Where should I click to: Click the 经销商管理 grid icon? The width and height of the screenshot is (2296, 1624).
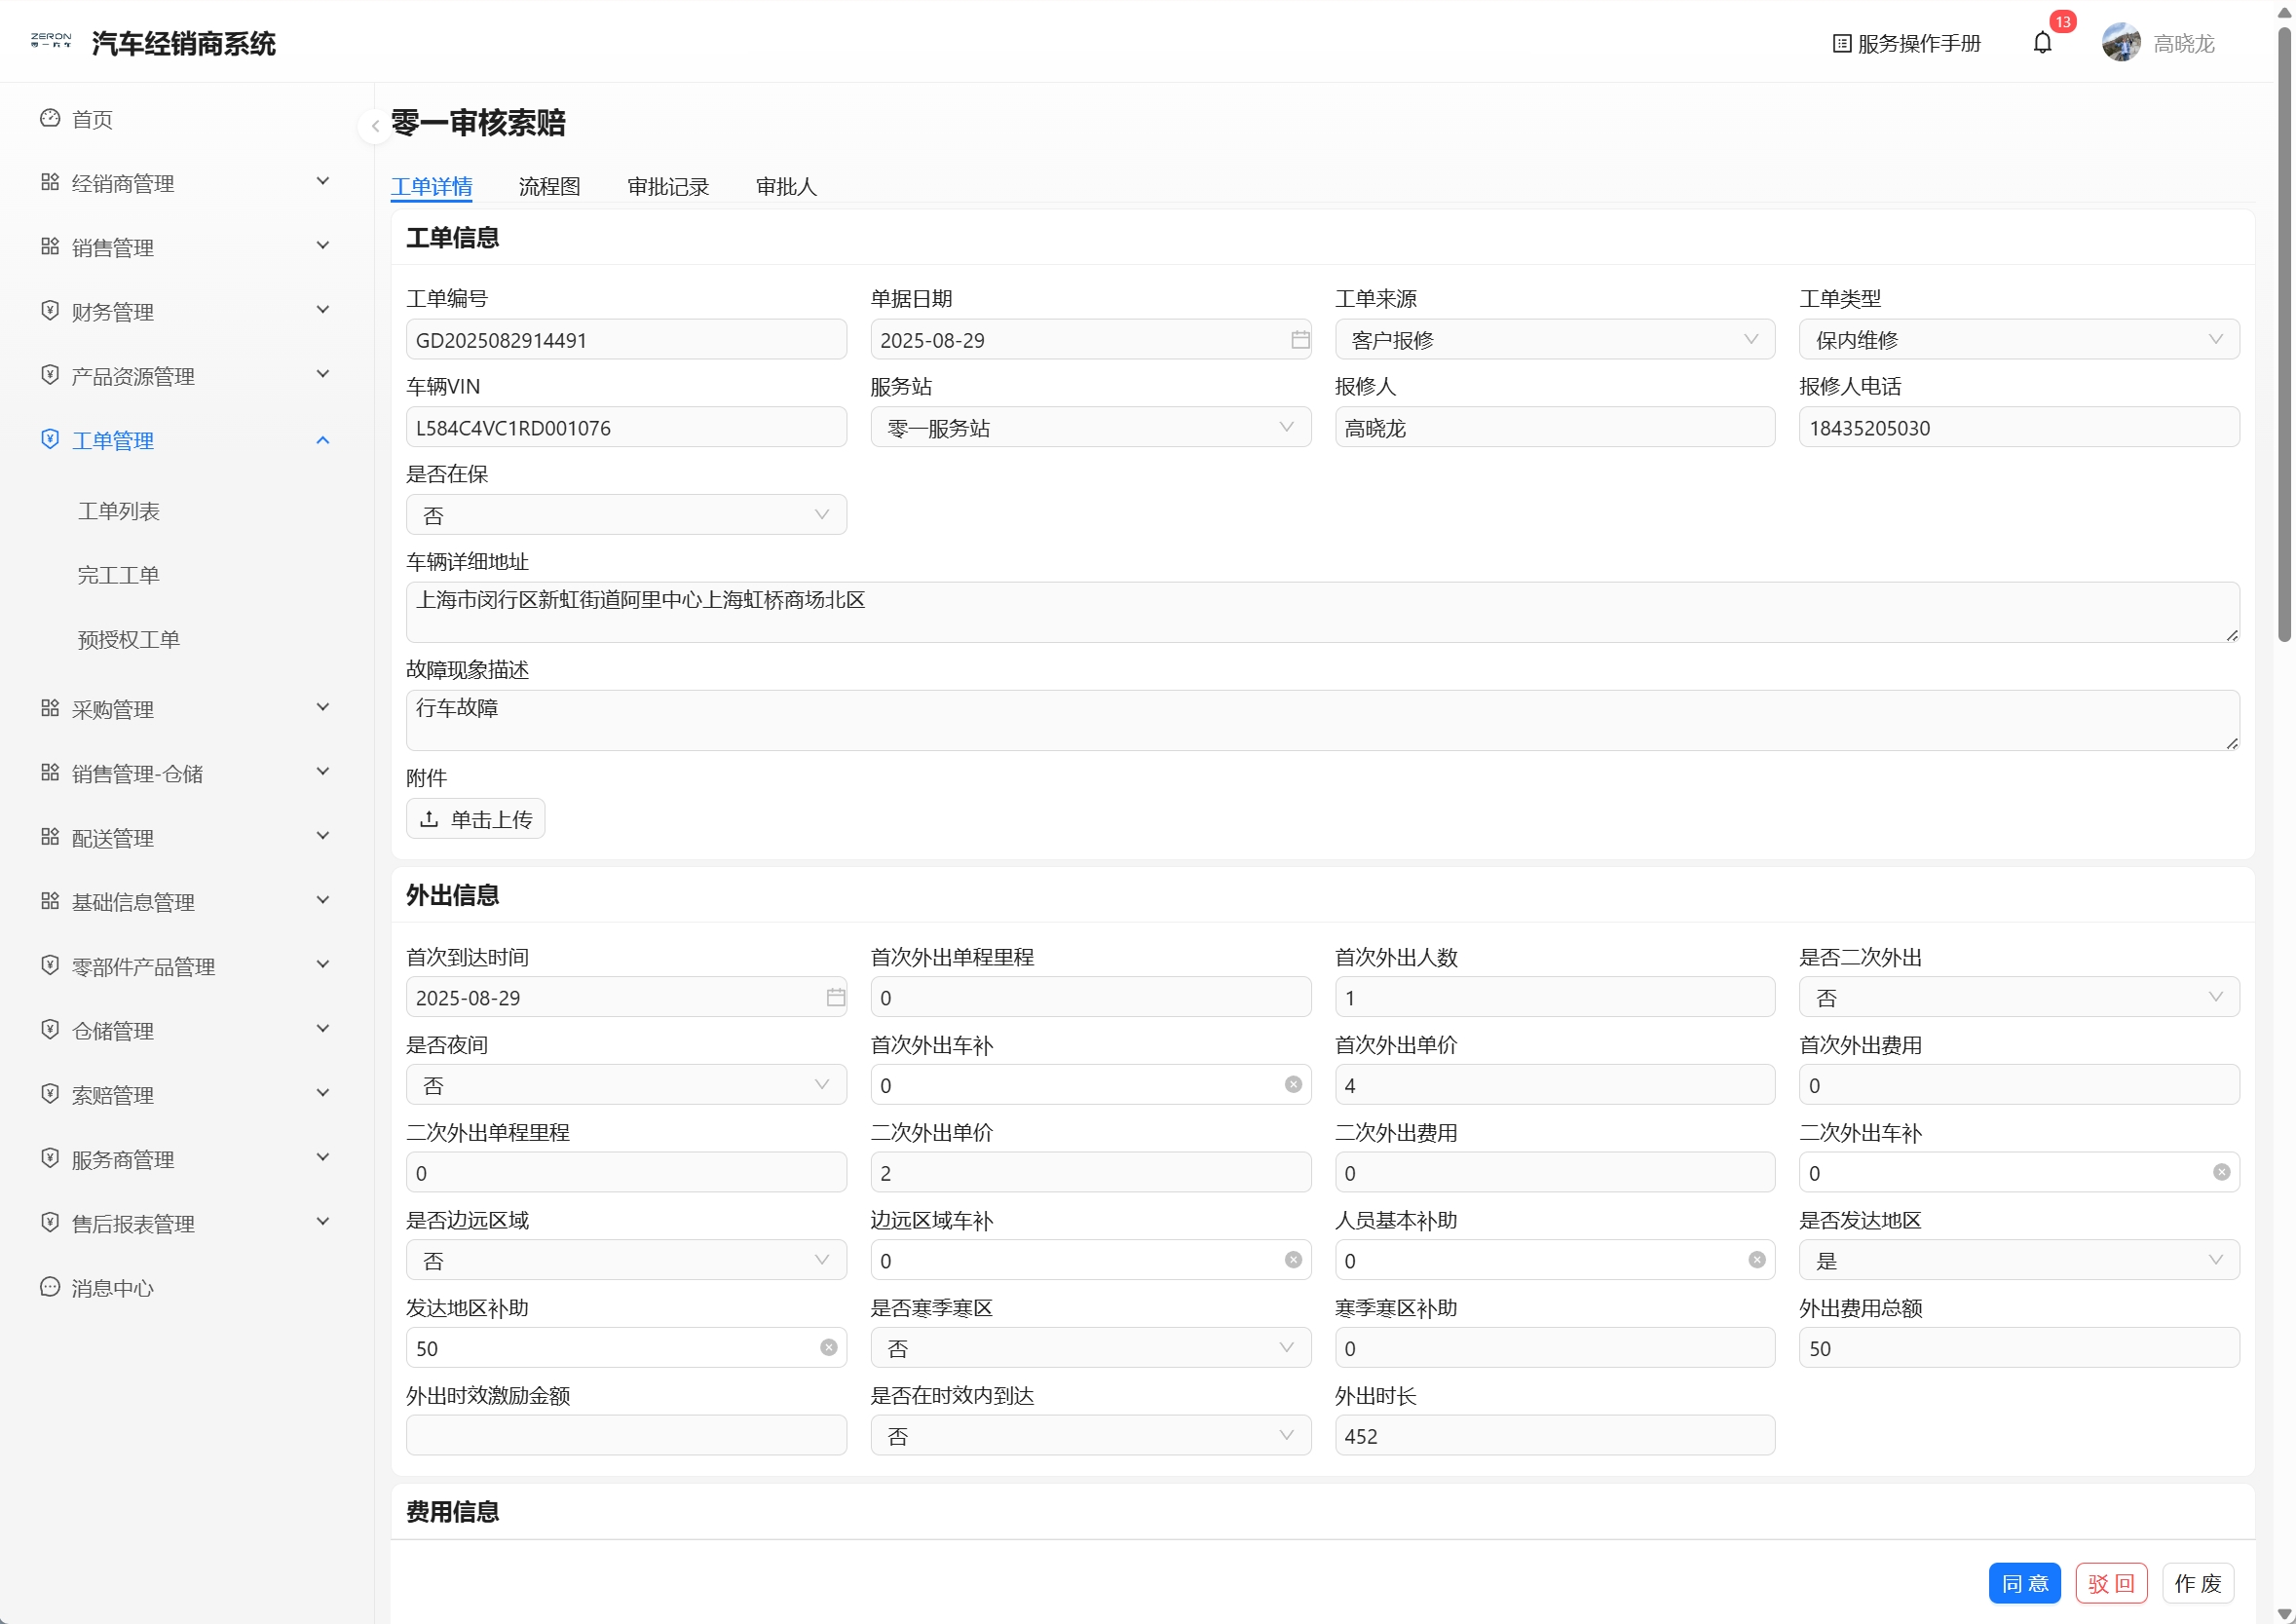[50, 183]
